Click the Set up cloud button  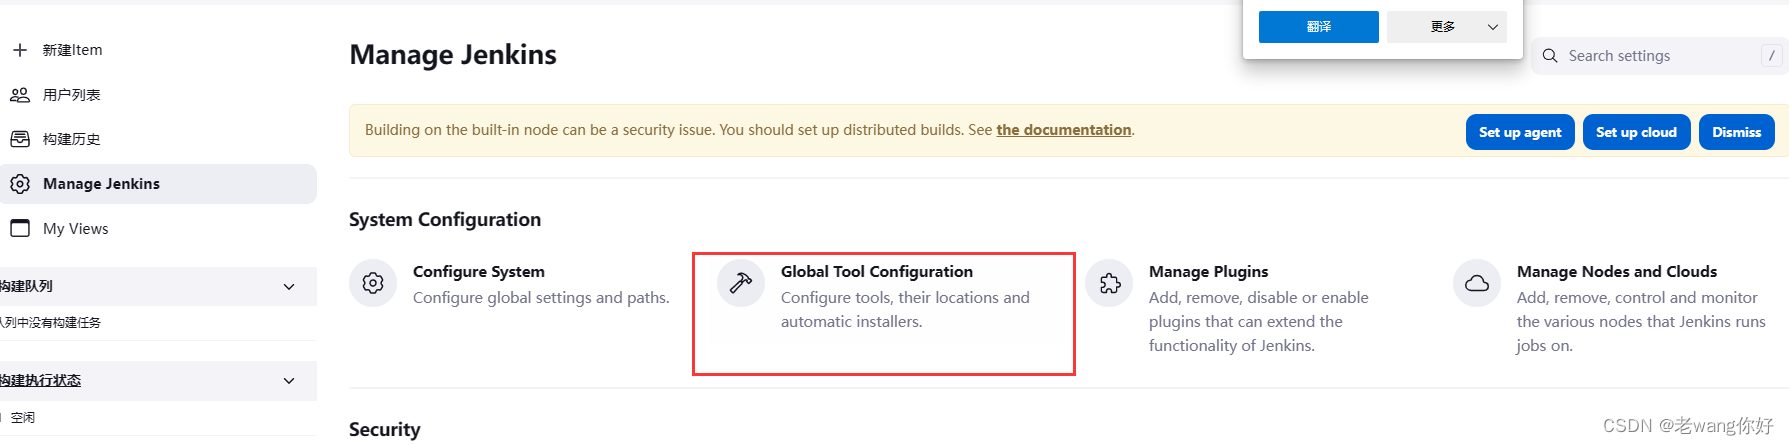coord(1636,132)
